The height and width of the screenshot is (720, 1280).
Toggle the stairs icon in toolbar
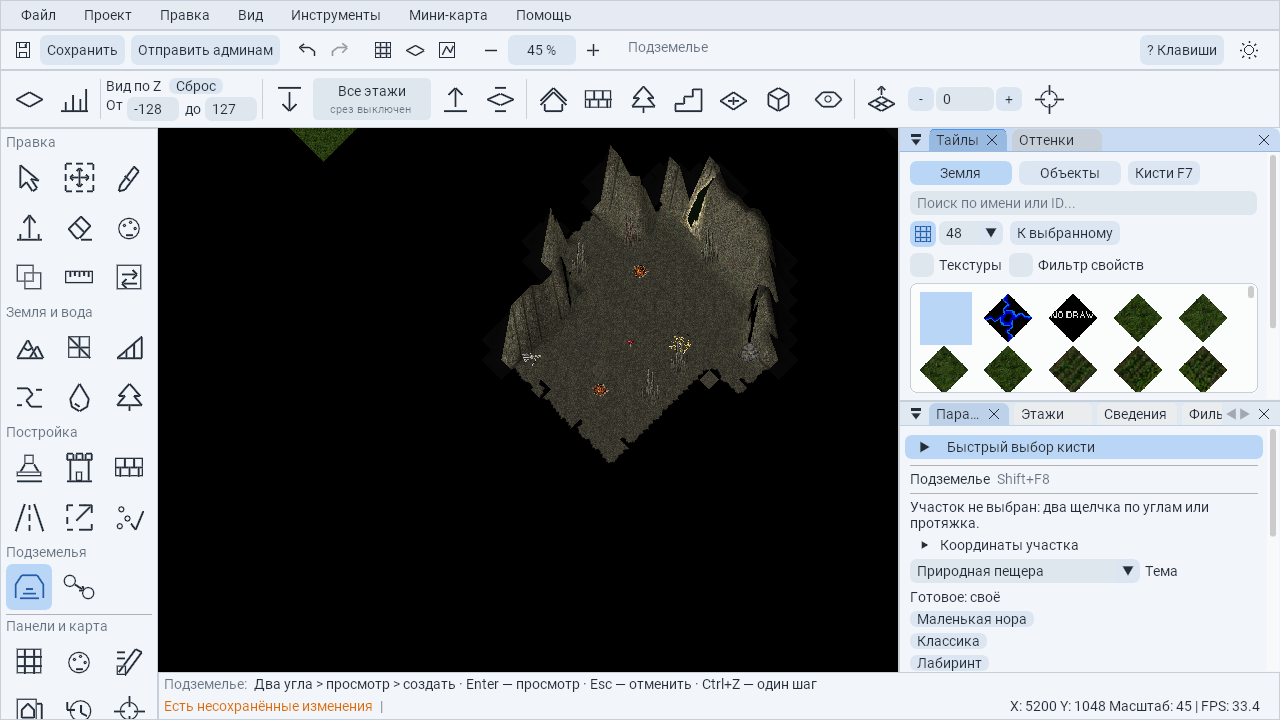click(688, 99)
